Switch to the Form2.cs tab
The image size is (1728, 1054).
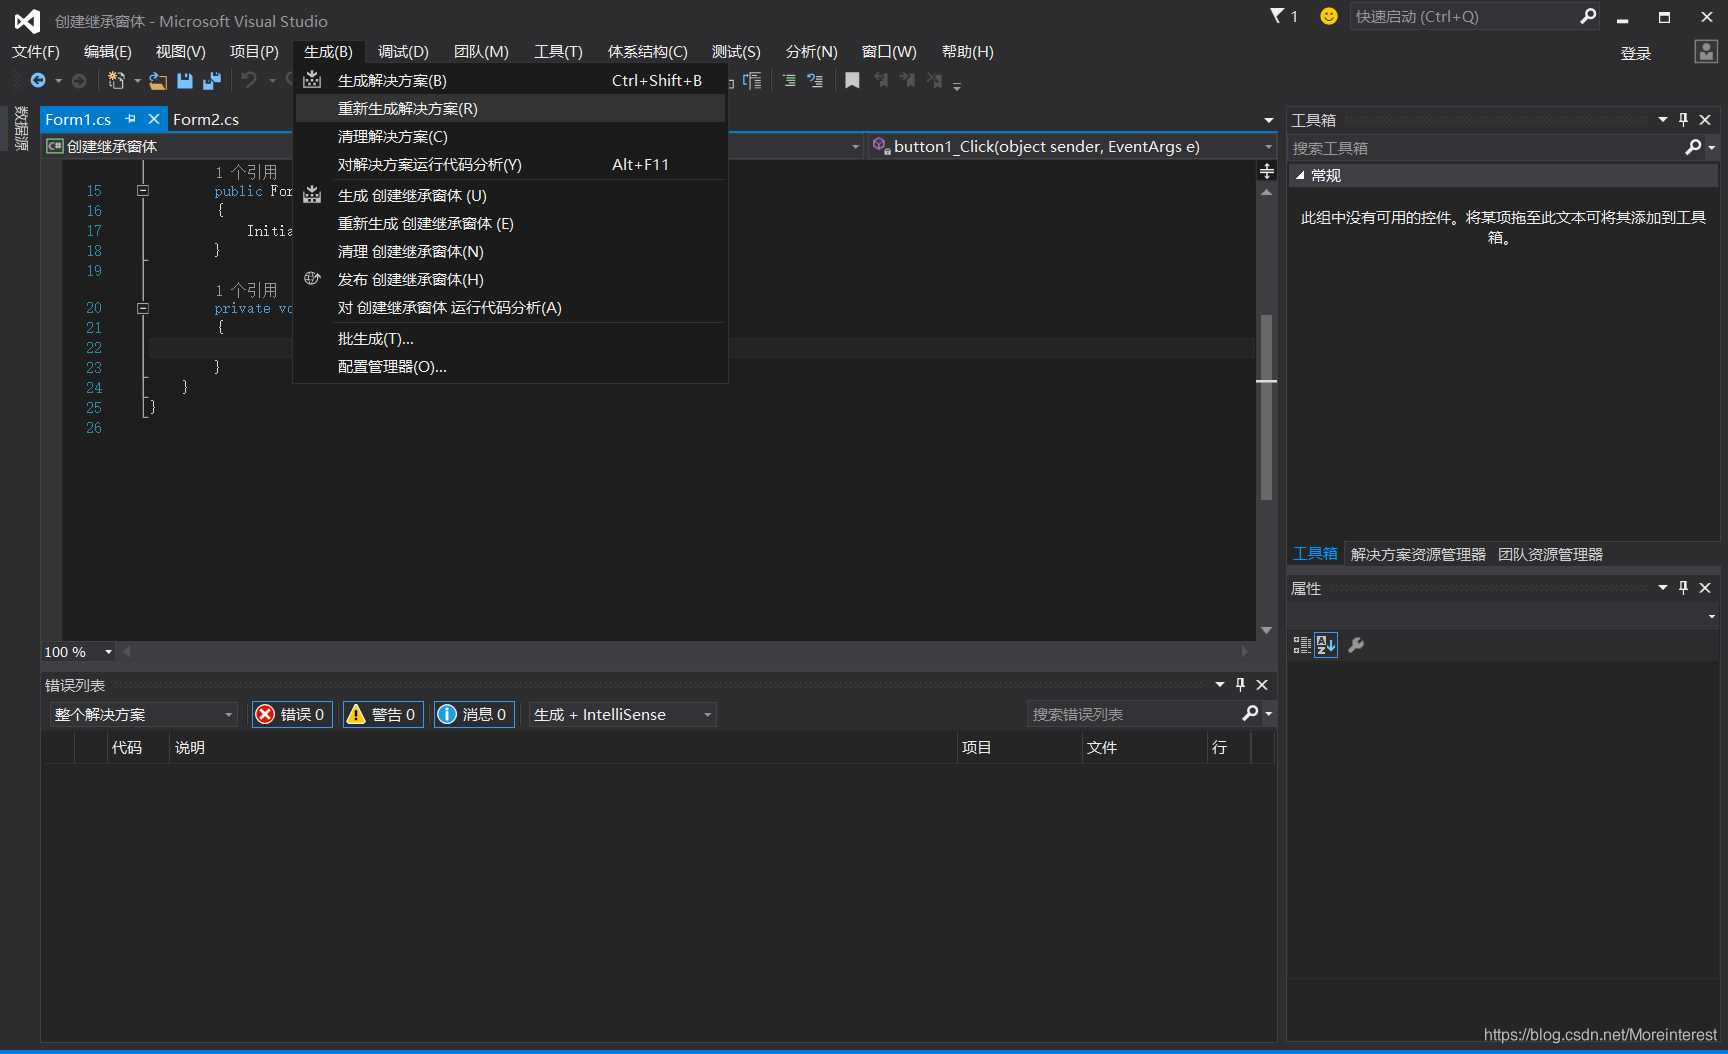point(206,119)
